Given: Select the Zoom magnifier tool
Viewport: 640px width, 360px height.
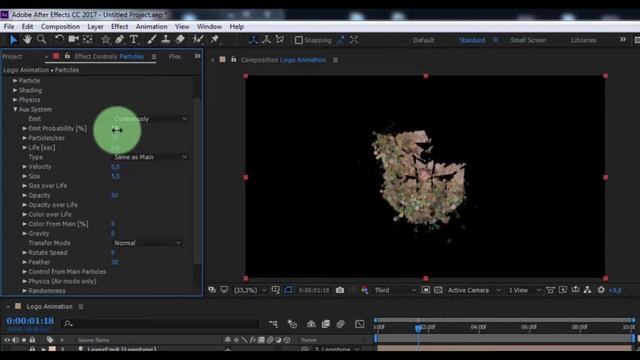Looking at the screenshot, I should [41, 40].
